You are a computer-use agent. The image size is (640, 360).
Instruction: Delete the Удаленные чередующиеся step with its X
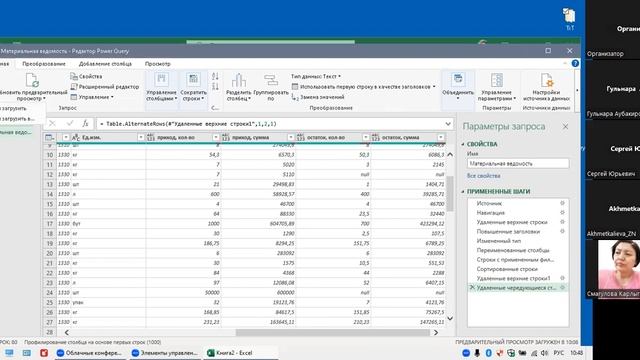[x=472, y=287]
